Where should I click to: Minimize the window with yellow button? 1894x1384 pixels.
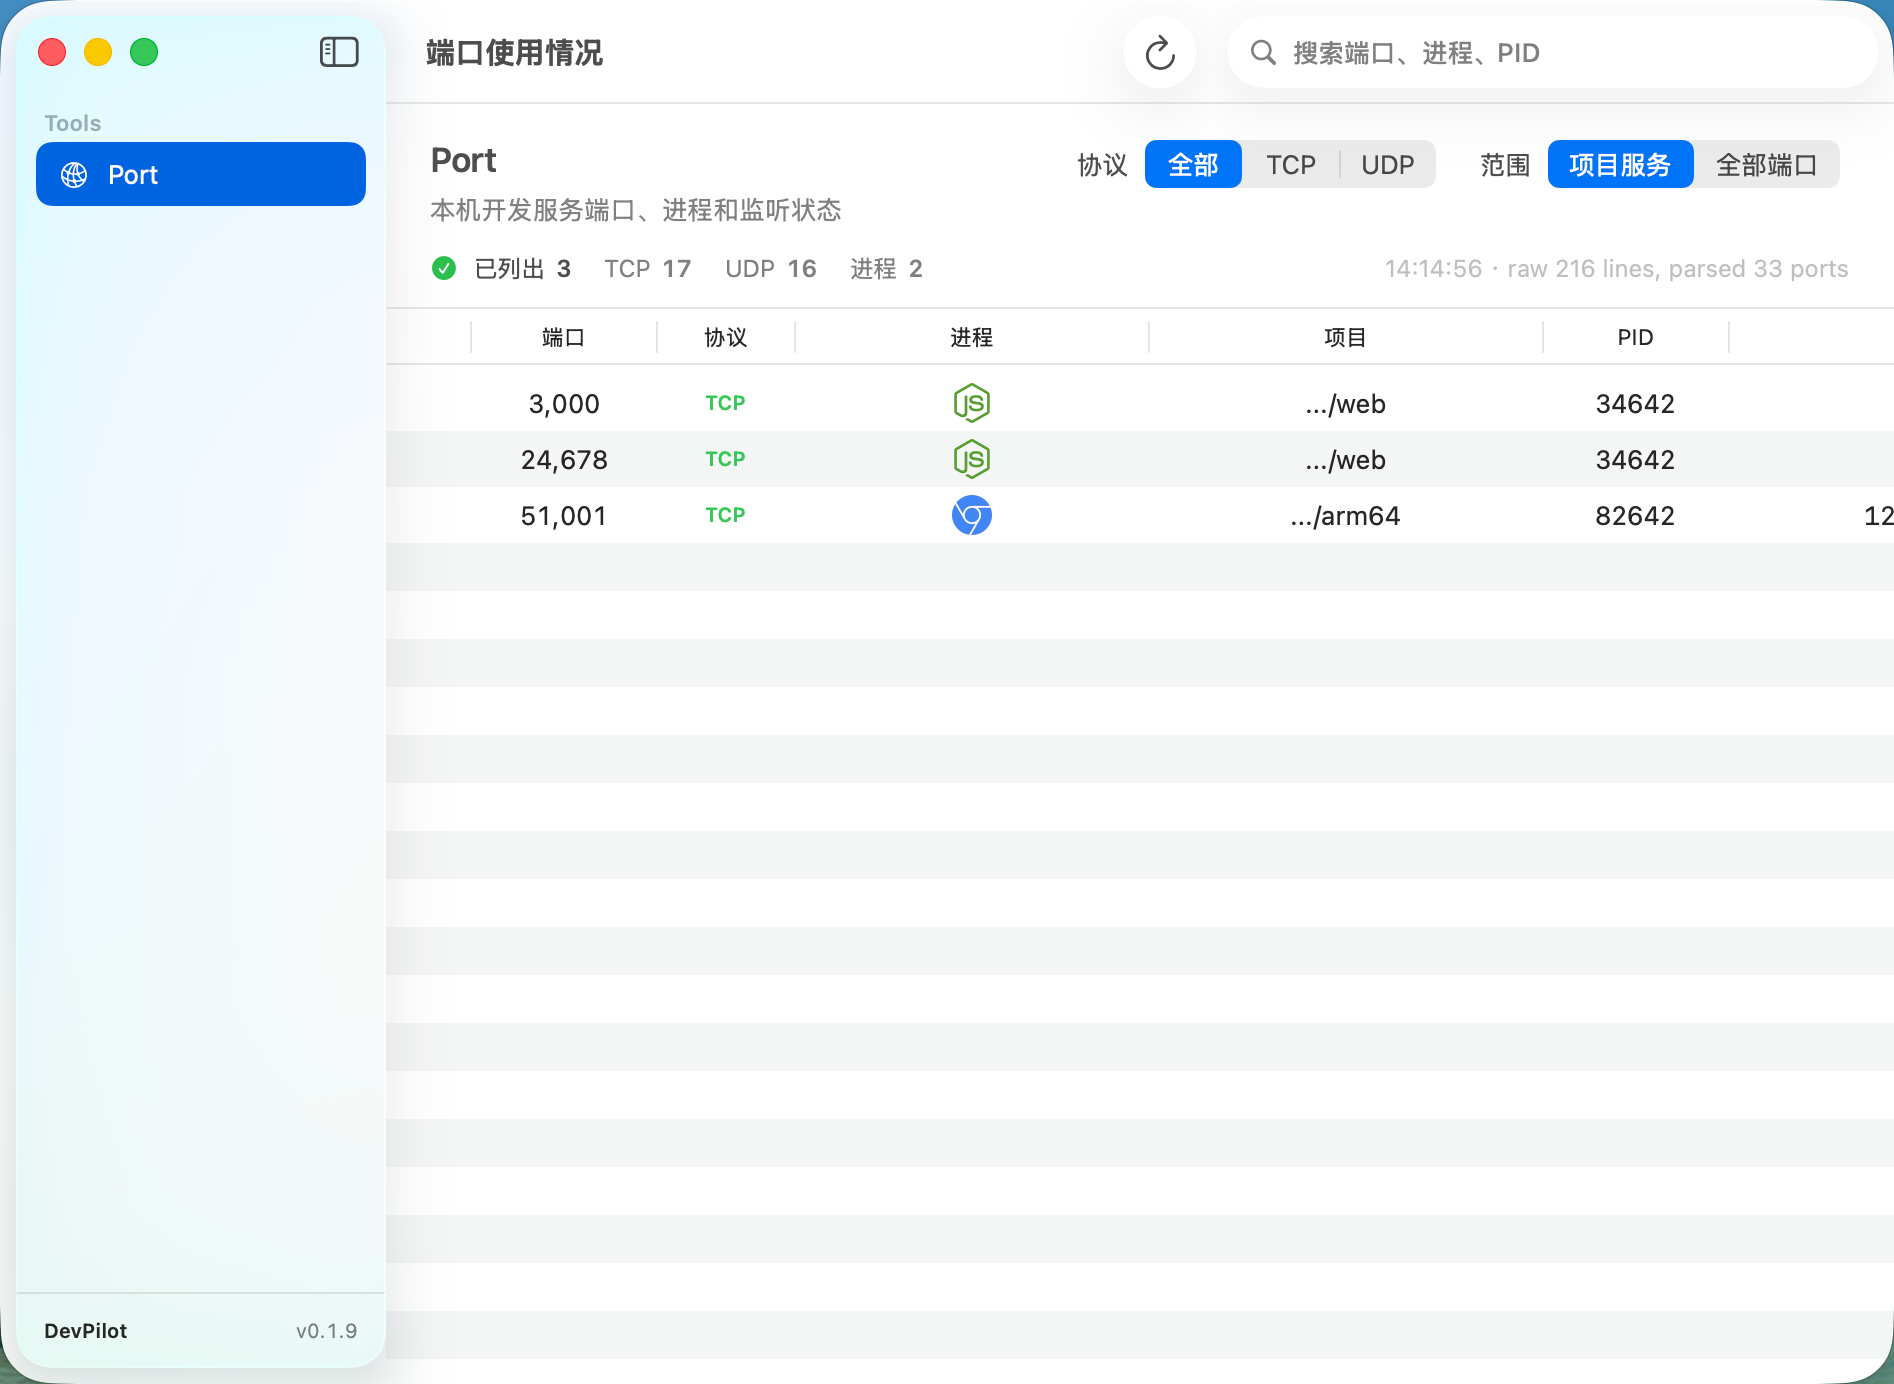point(98,52)
